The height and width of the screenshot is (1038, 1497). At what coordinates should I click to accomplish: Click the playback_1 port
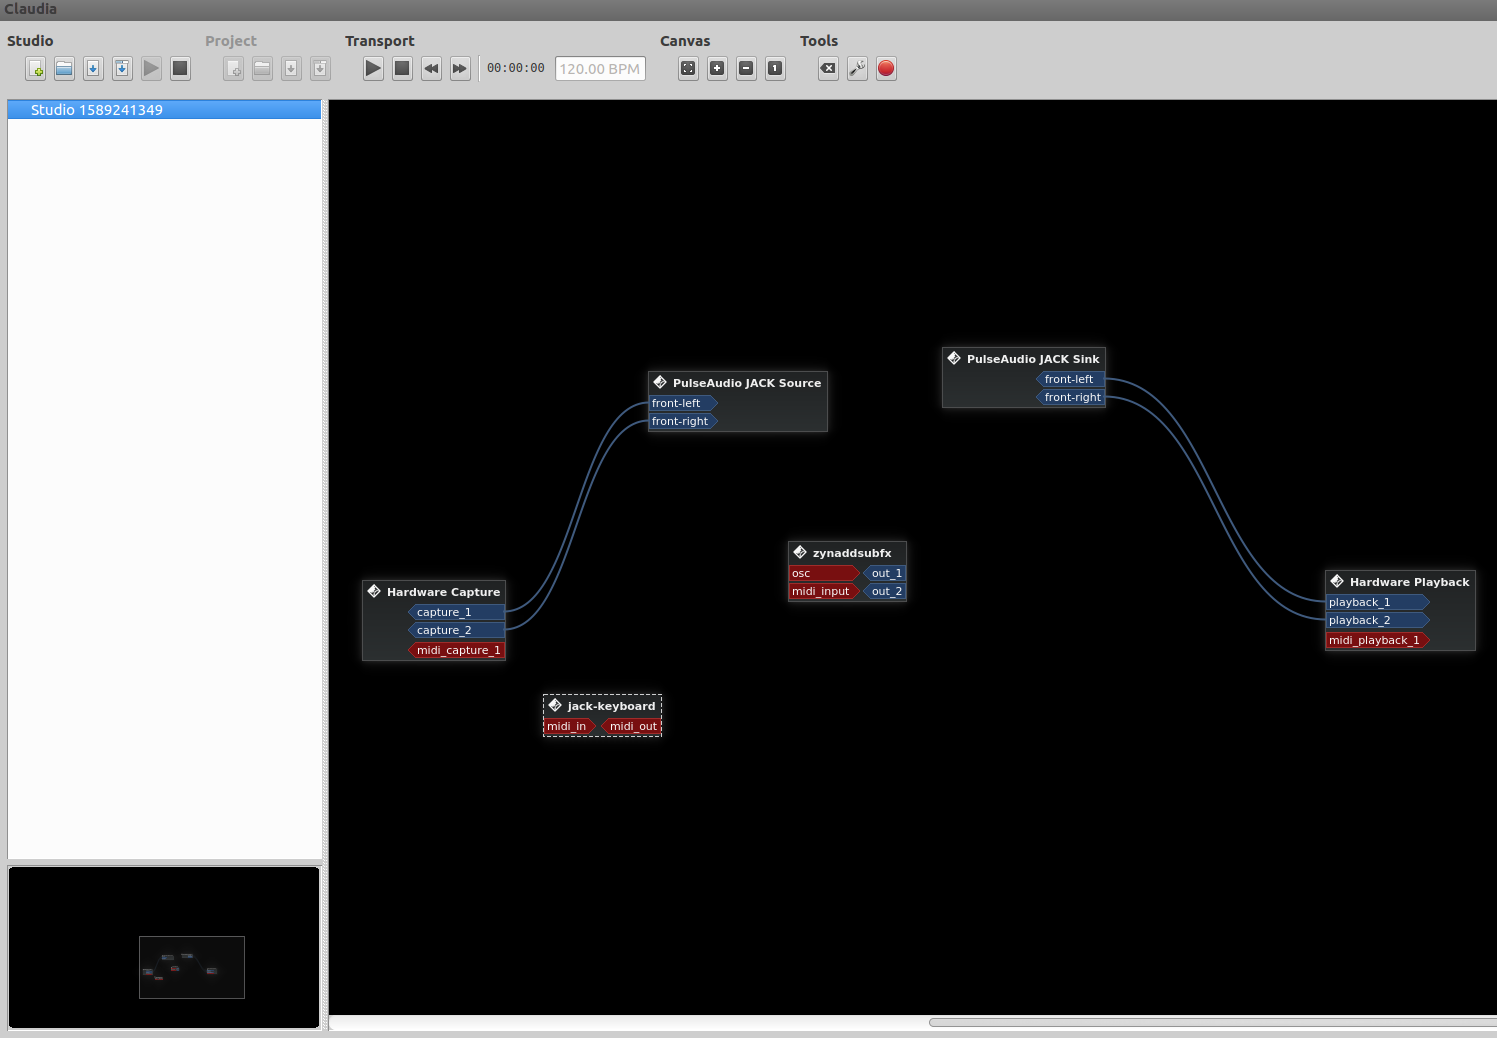click(x=1377, y=602)
